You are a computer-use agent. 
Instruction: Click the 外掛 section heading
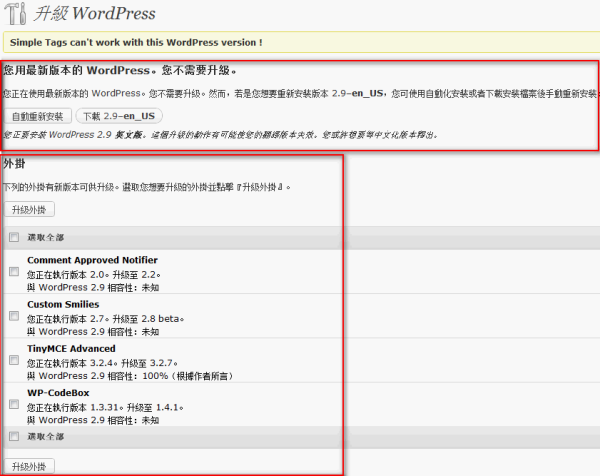coord(14,164)
